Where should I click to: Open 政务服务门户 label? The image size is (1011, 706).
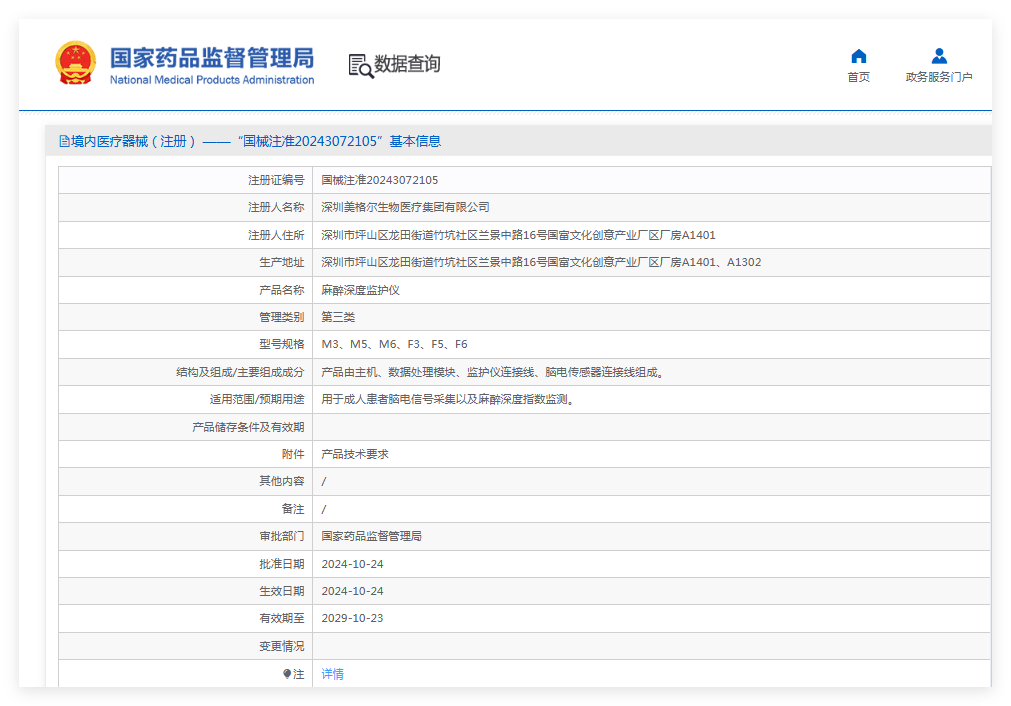[939, 77]
